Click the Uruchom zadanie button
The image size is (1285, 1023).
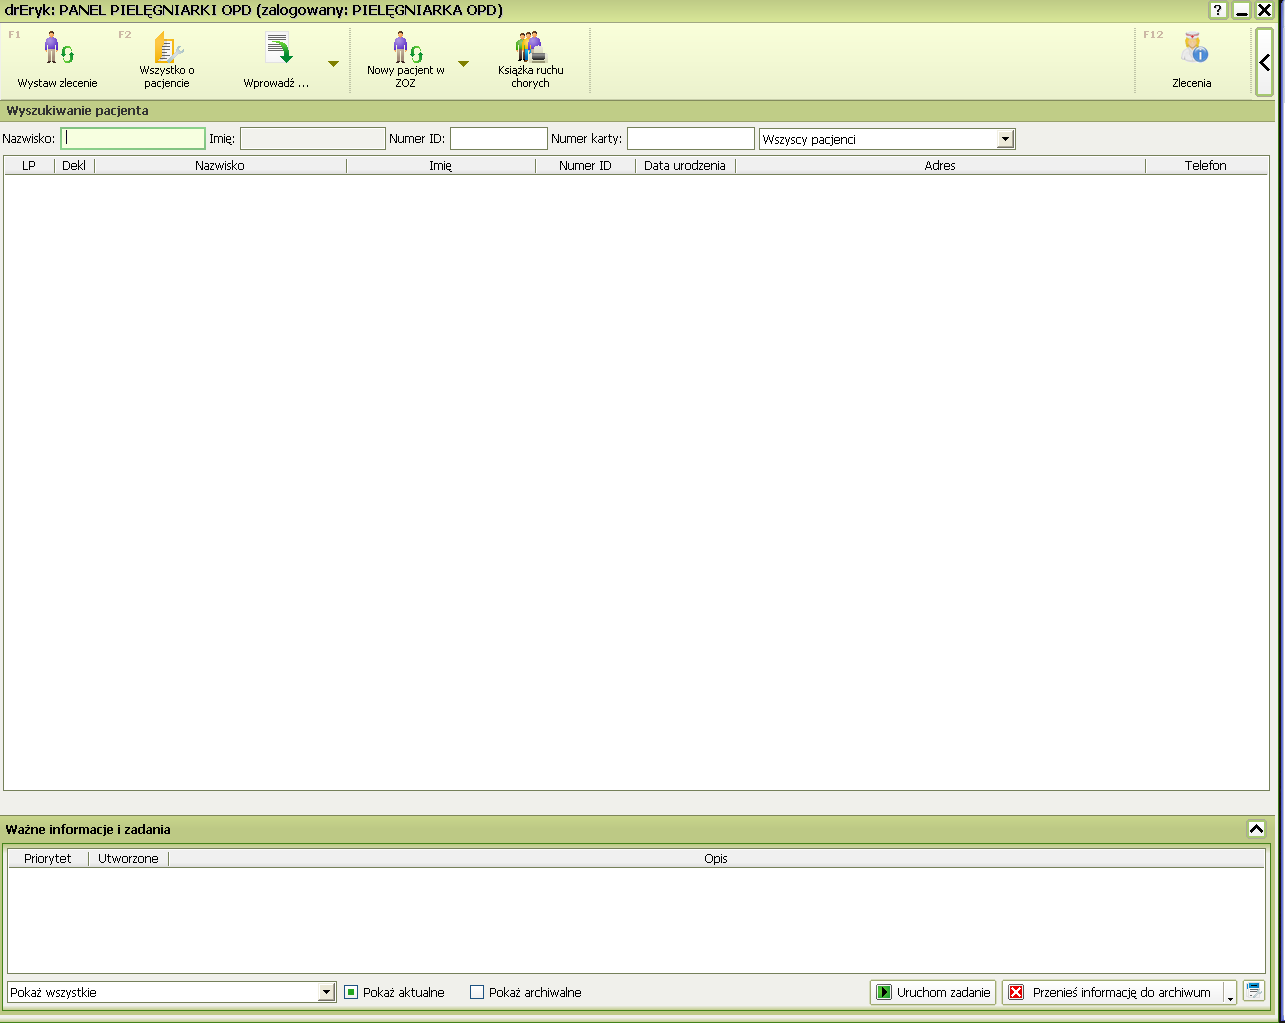[x=933, y=992]
